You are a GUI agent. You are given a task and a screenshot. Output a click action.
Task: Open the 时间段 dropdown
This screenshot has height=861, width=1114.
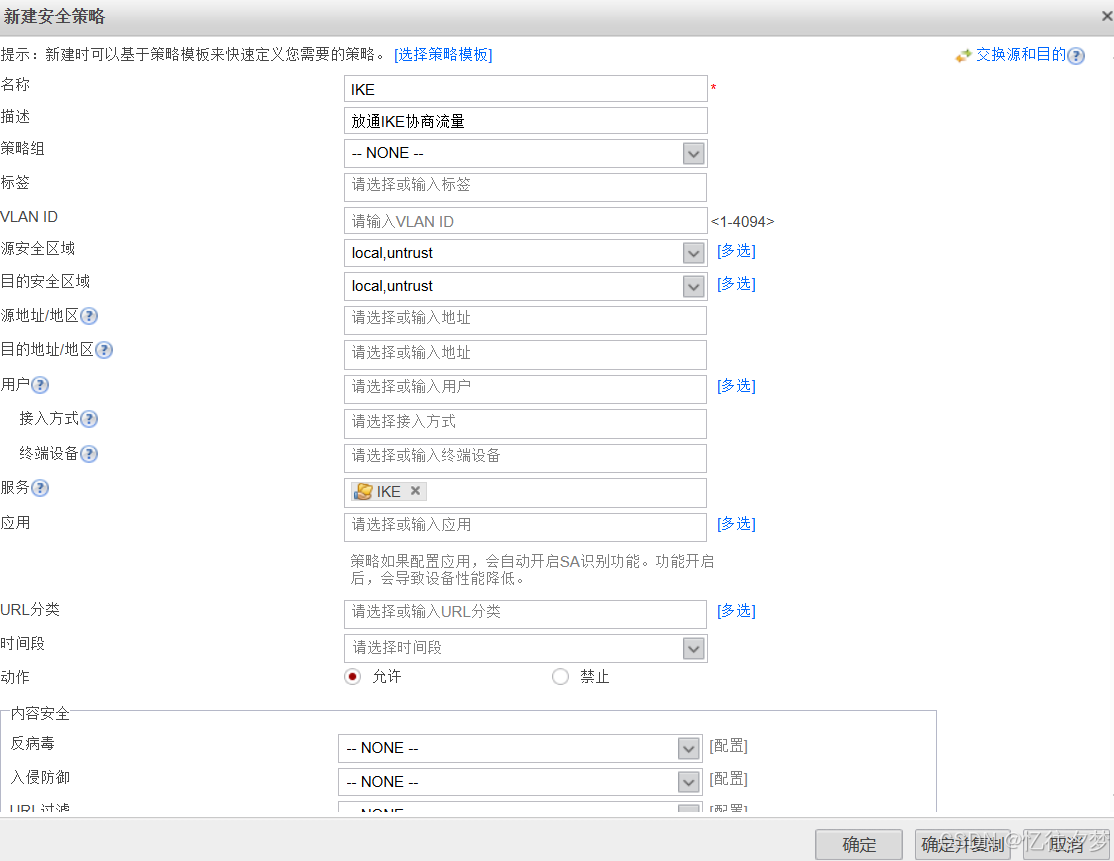point(693,648)
